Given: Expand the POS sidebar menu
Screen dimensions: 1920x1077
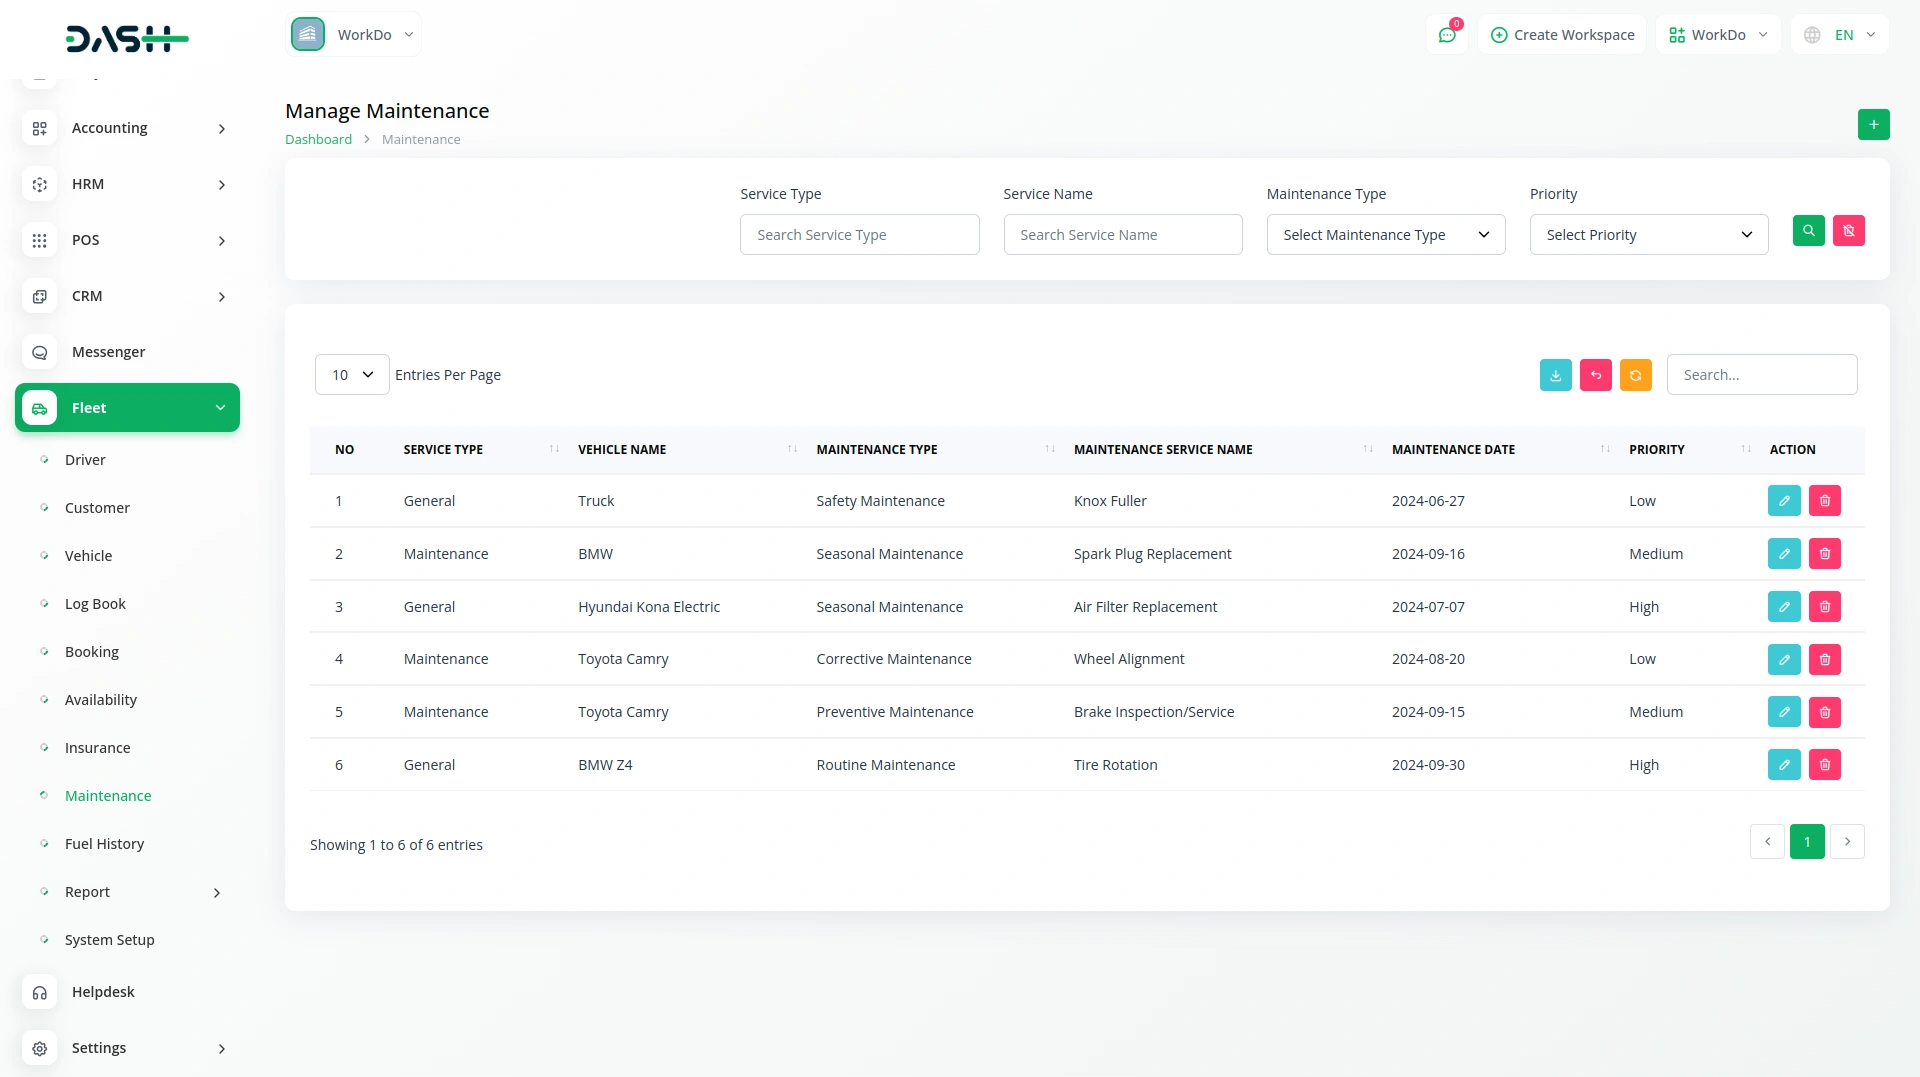Looking at the screenshot, I should (127, 240).
